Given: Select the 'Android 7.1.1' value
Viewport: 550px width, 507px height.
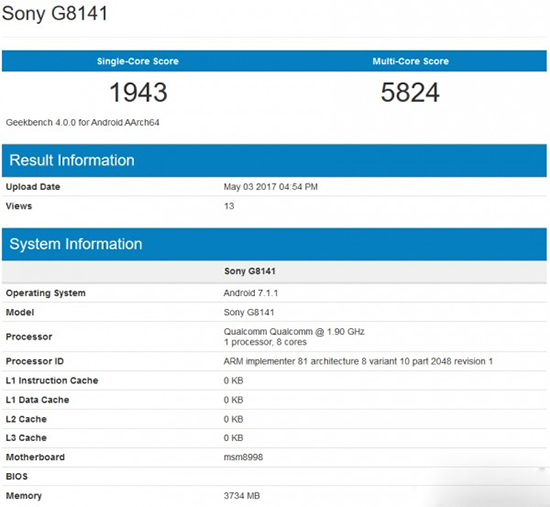Looking at the screenshot, I should (x=251, y=293).
